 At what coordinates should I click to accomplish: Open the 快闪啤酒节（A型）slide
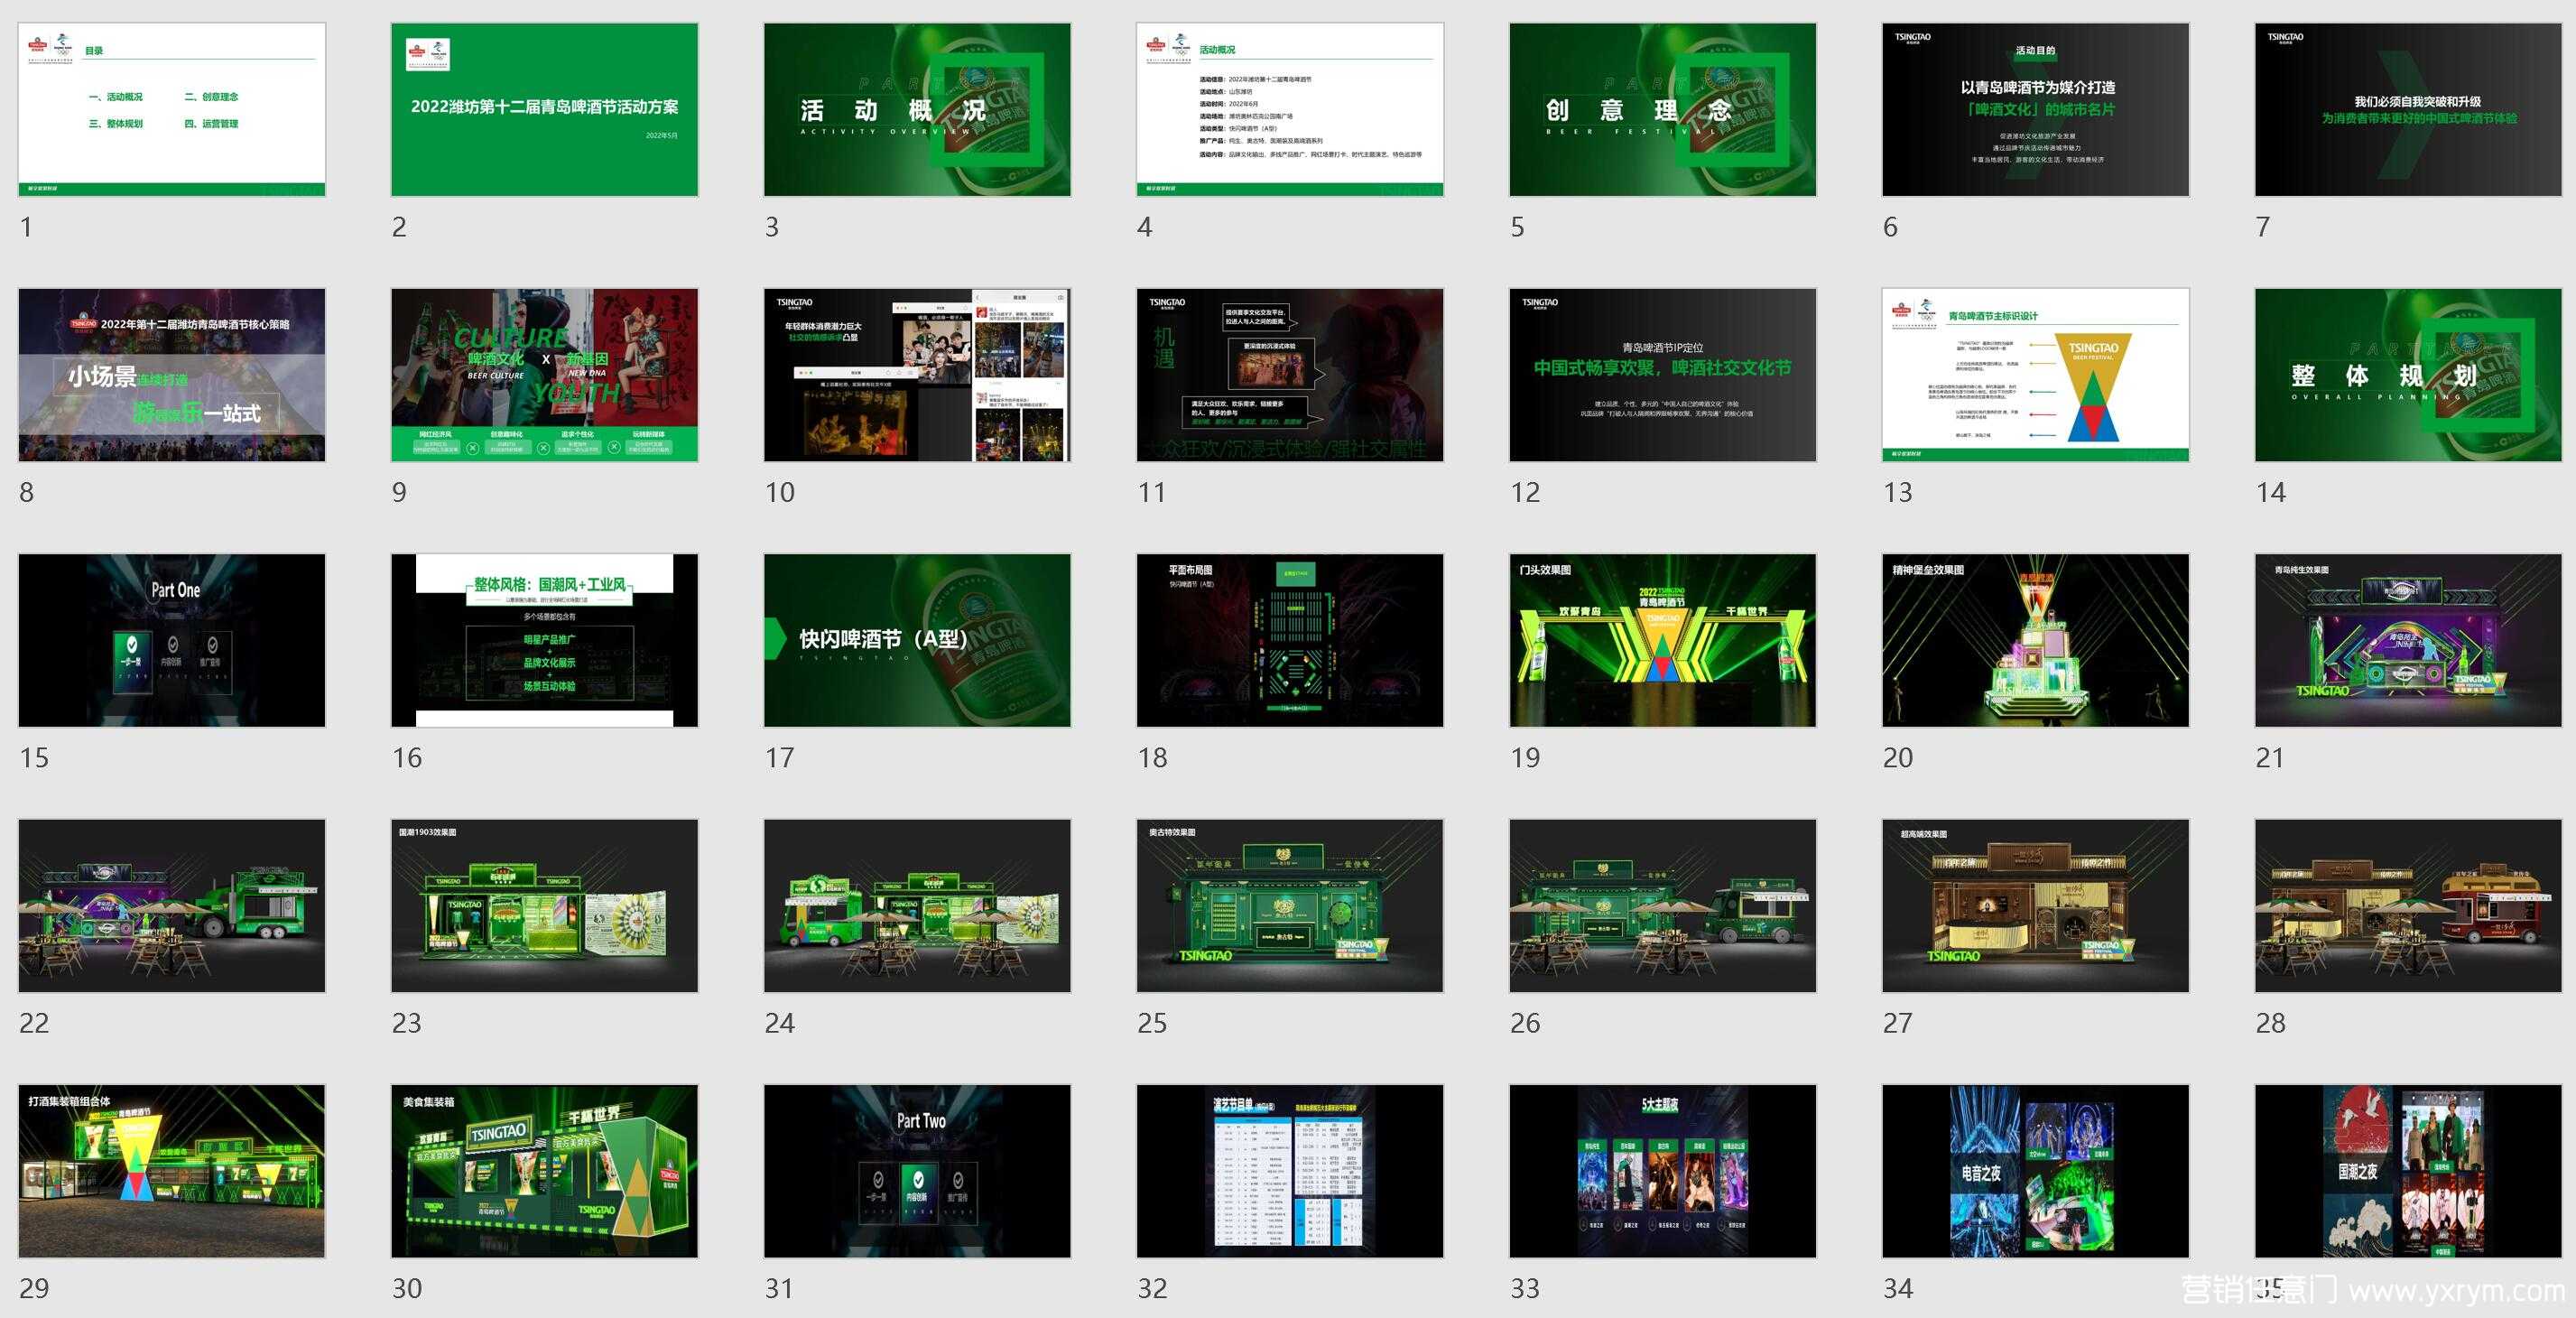[x=917, y=640]
